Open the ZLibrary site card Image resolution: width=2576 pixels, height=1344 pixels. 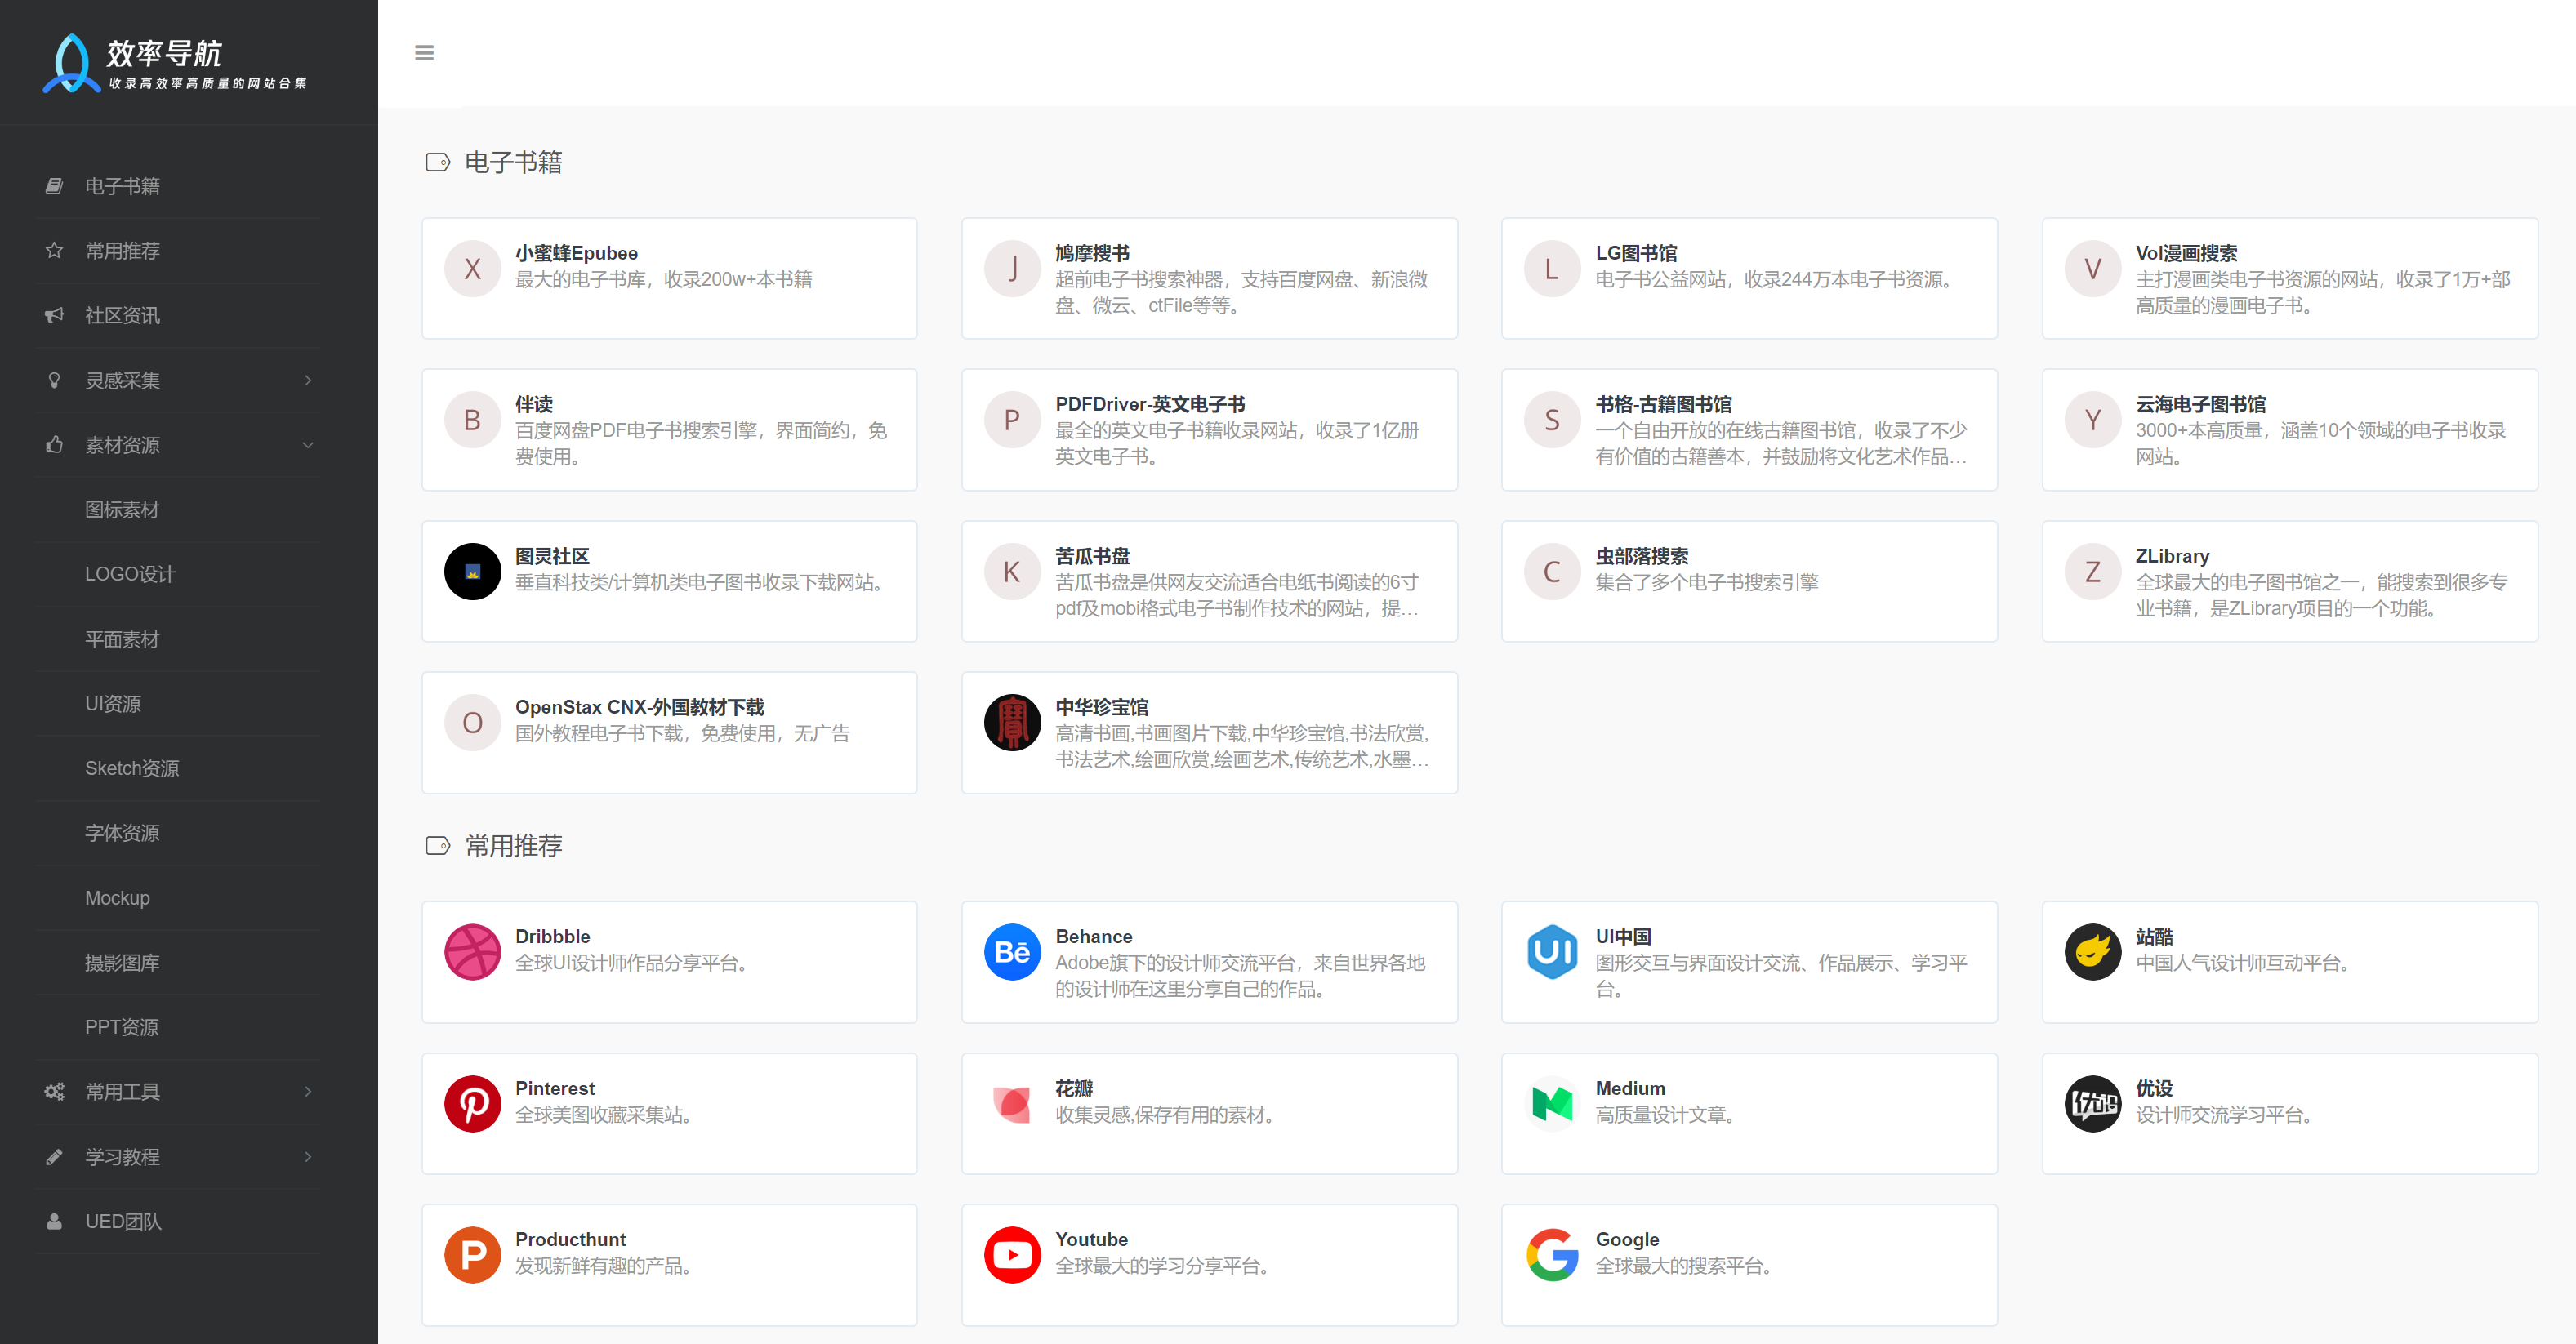point(2289,581)
